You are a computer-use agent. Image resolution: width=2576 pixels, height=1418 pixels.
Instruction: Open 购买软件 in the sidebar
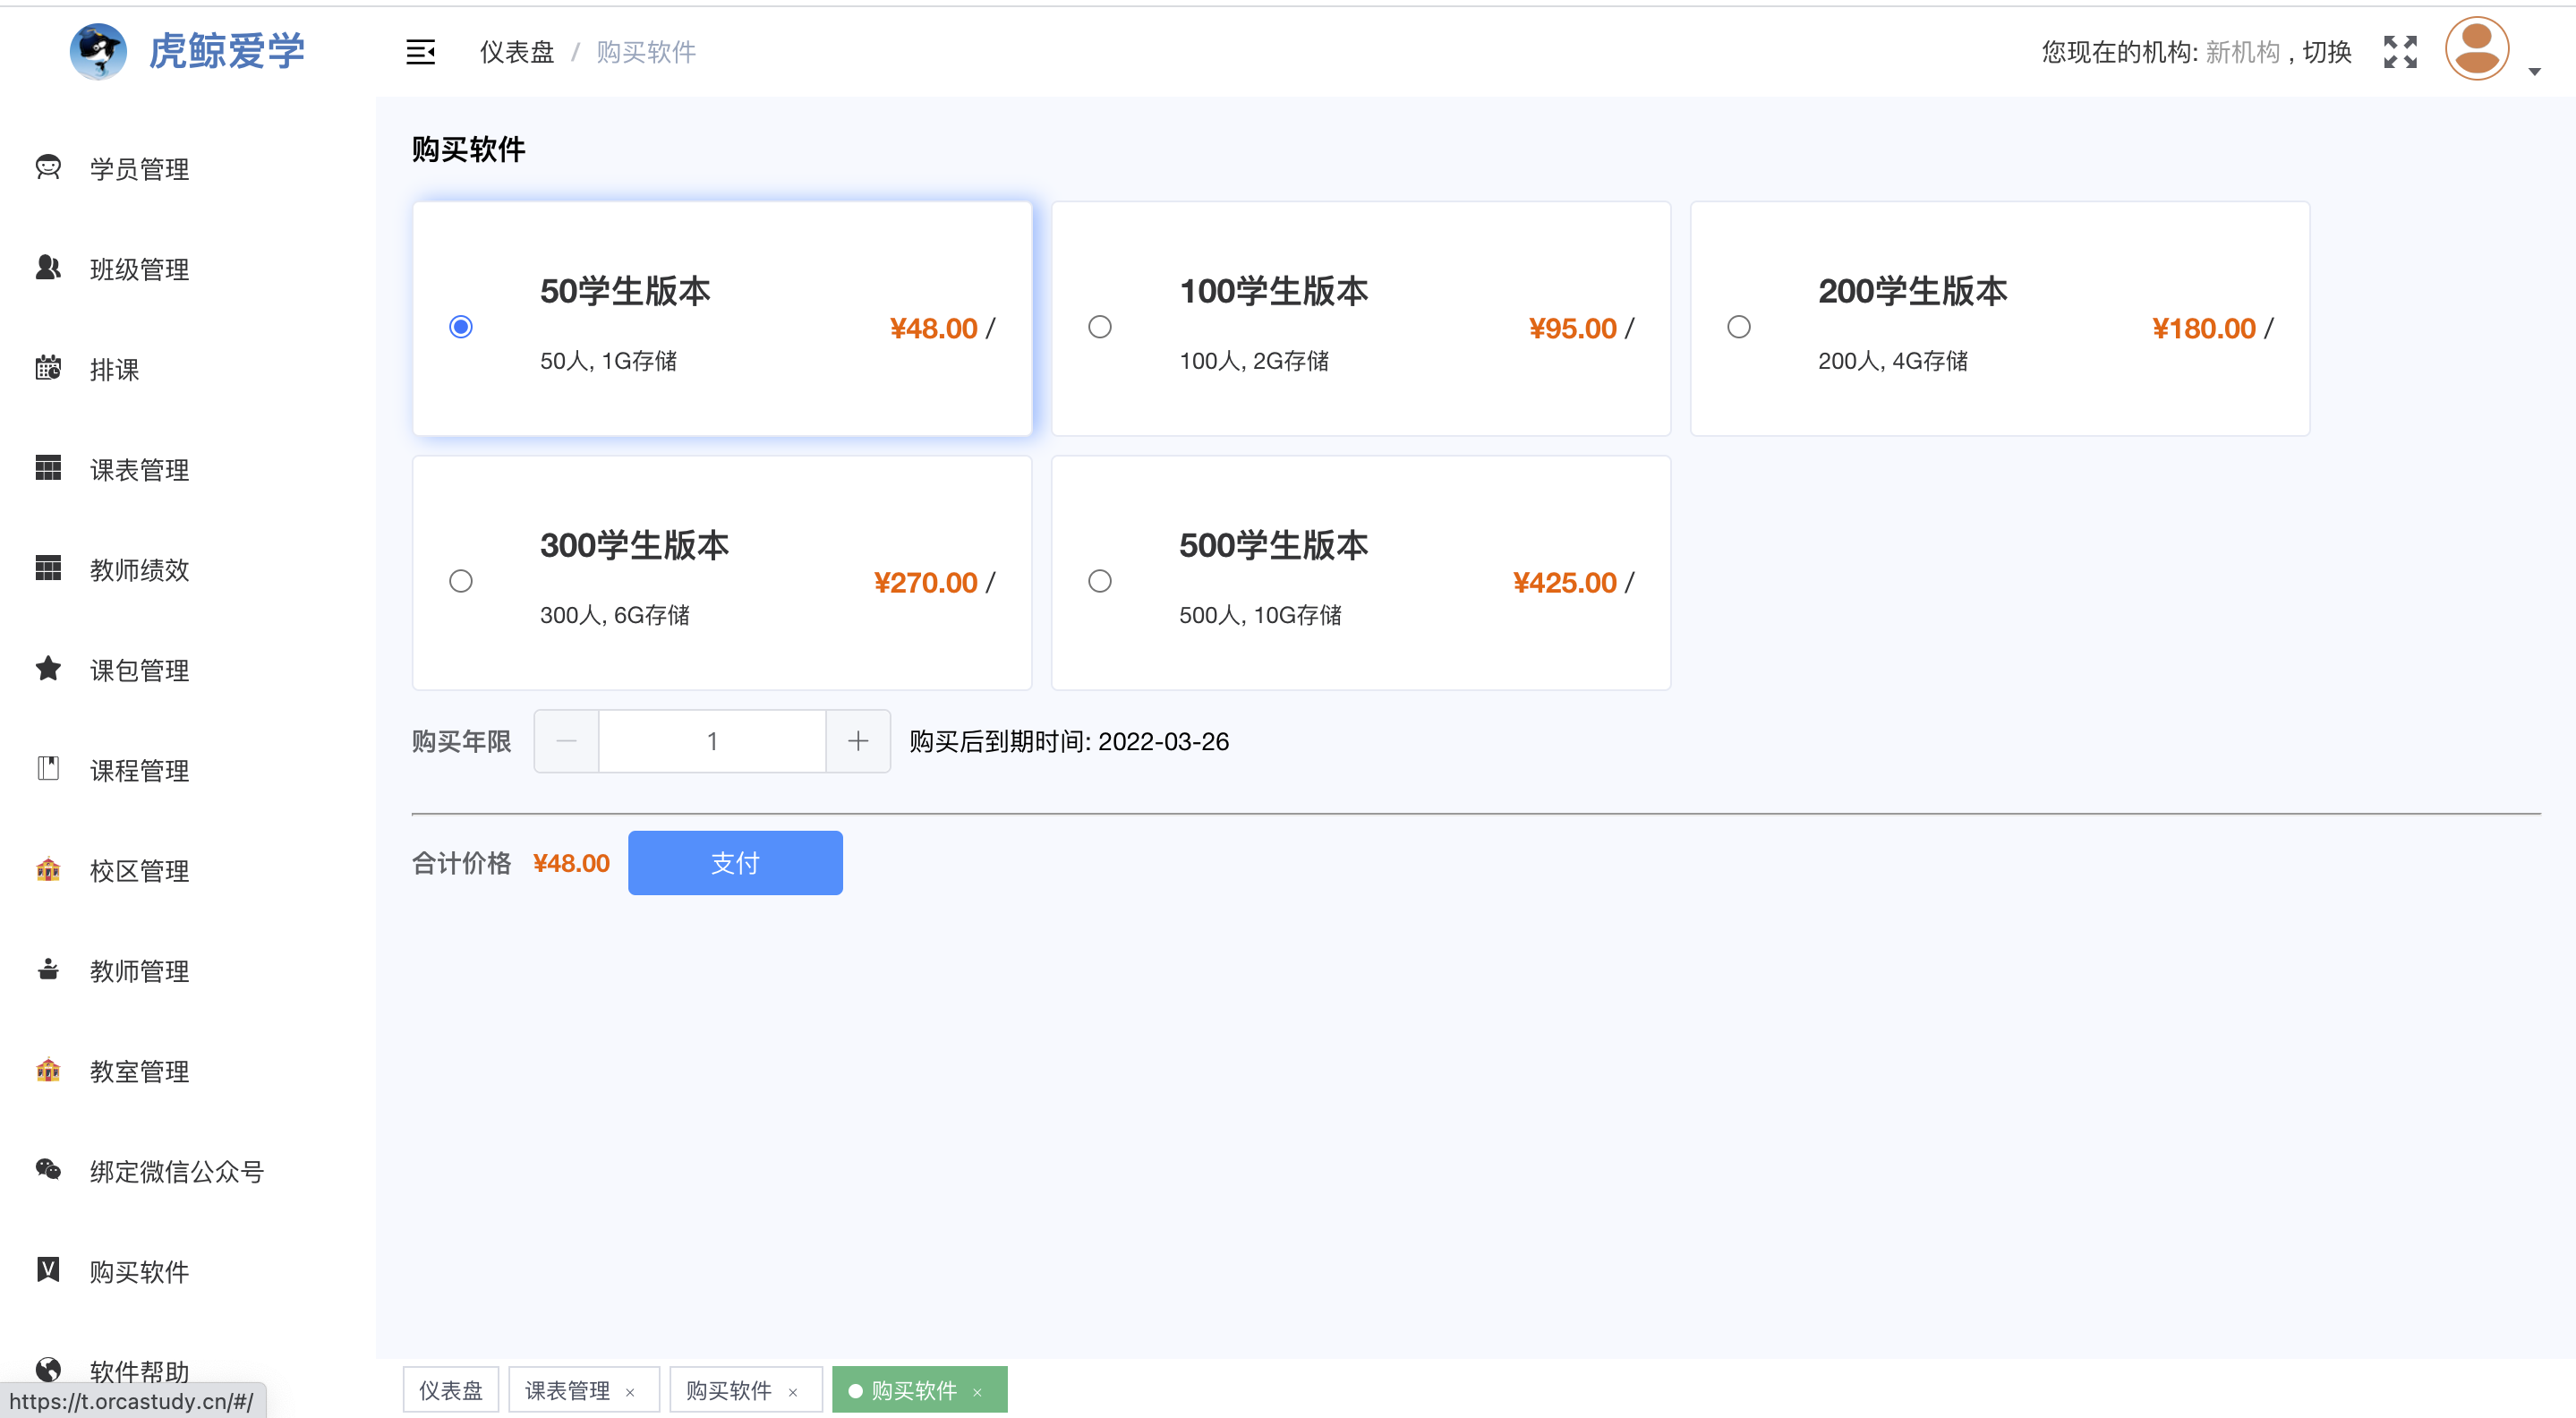139,1271
